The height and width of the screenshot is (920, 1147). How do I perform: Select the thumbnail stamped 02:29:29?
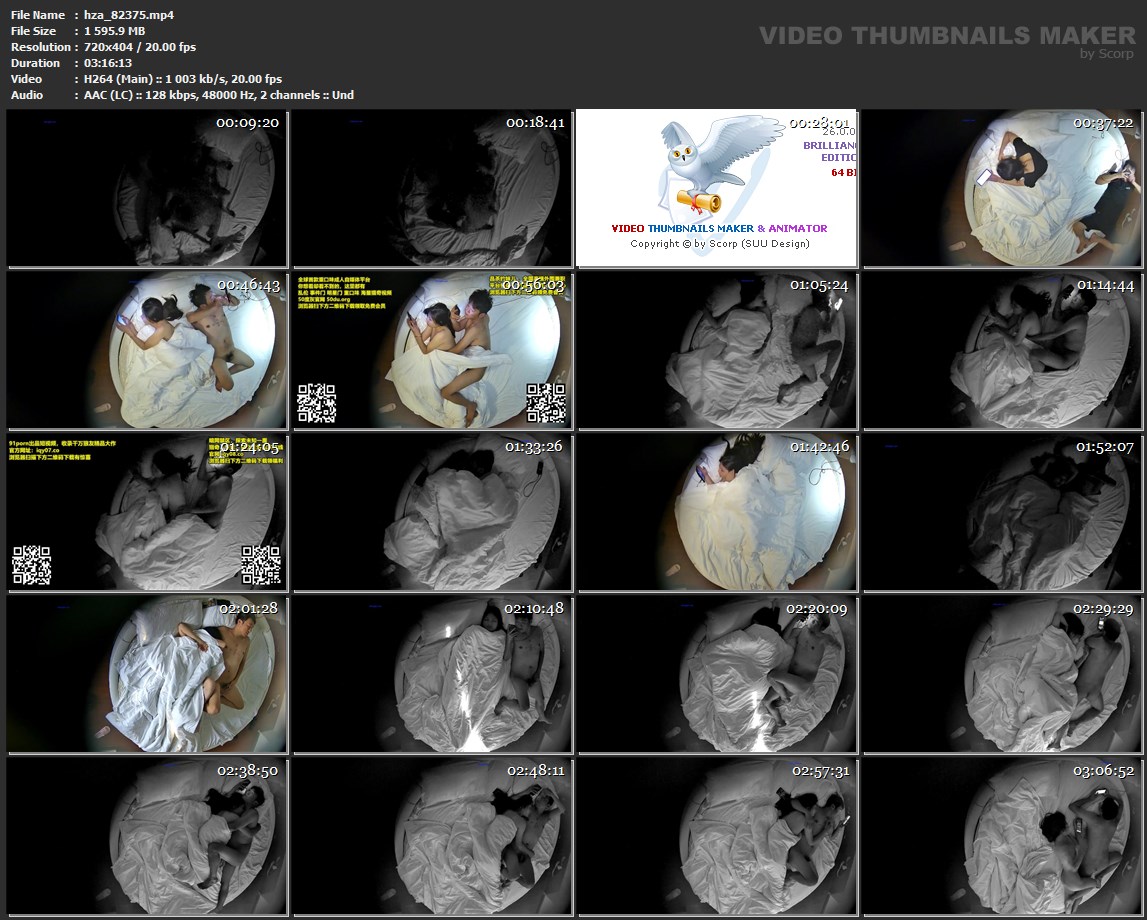1002,674
